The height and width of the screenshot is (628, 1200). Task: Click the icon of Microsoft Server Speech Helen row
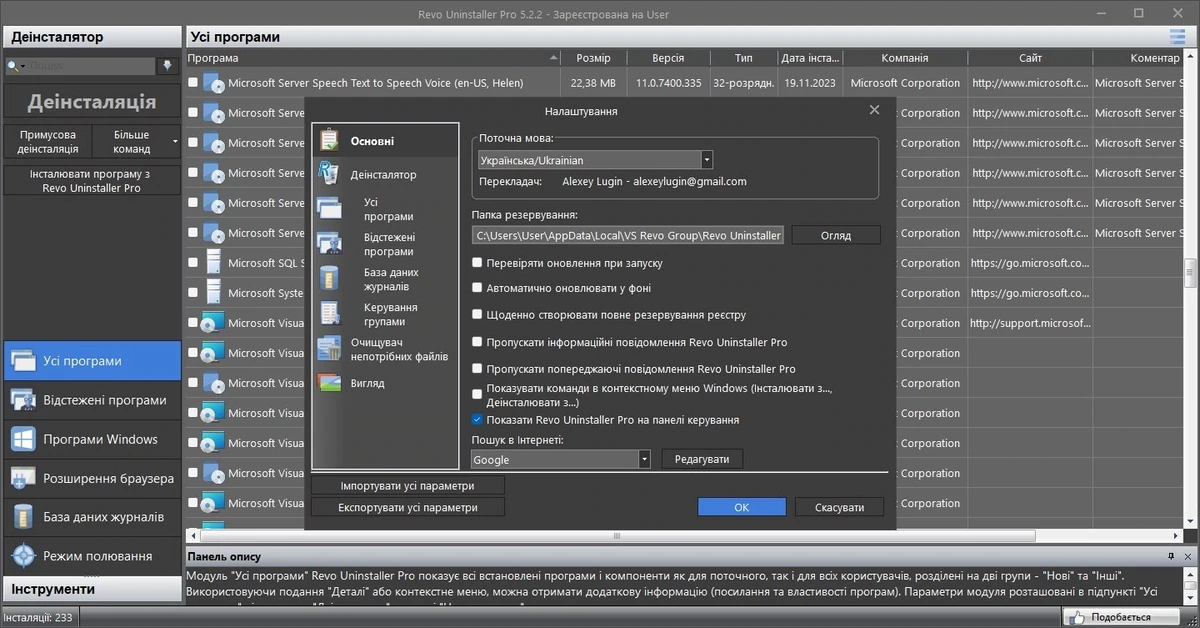point(212,83)
